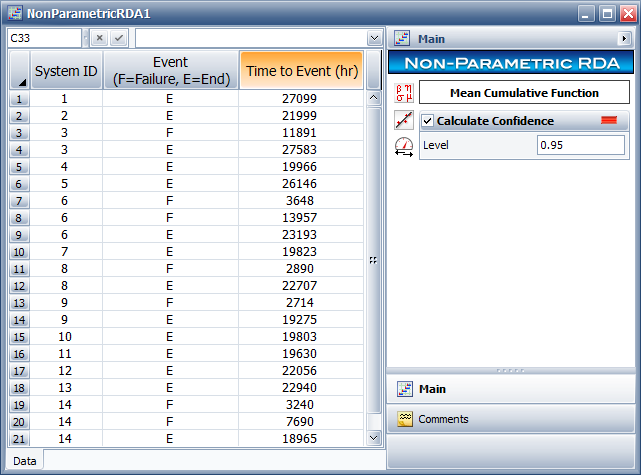Screen dimensions: 641x475
Task: Click the red Calculate Confidence collapse icon
Action: pyautogui.click(x=608, y=121)
